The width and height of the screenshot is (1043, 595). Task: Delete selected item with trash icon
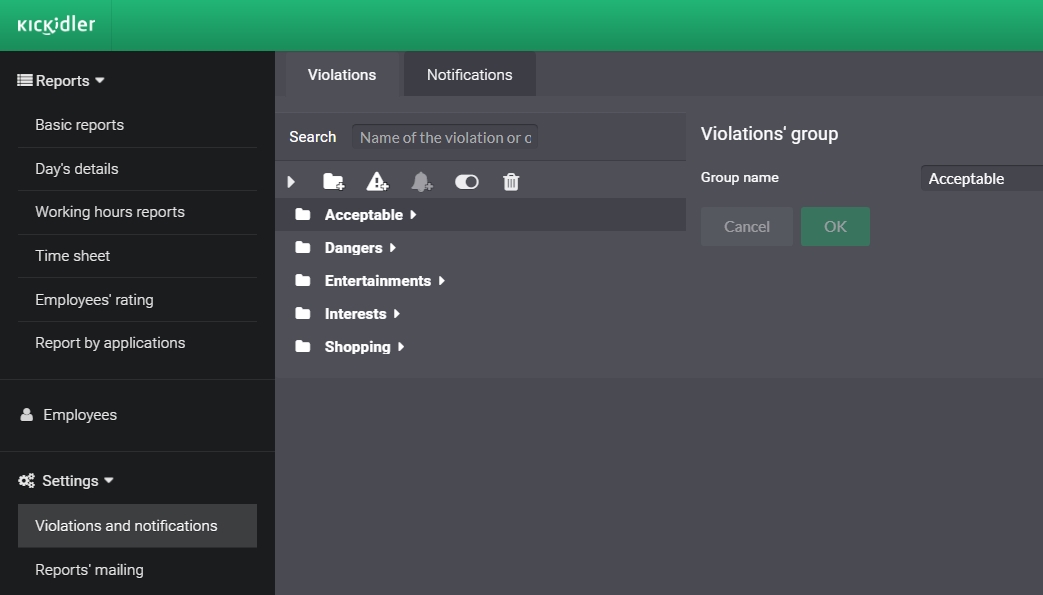[x=511, y=181]
